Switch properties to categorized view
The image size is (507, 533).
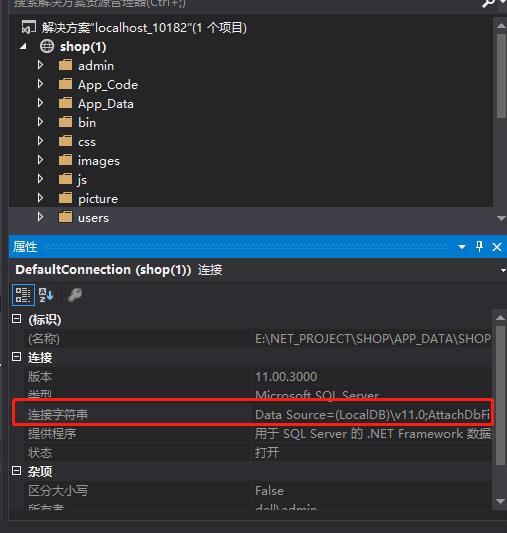pos(23,295)
